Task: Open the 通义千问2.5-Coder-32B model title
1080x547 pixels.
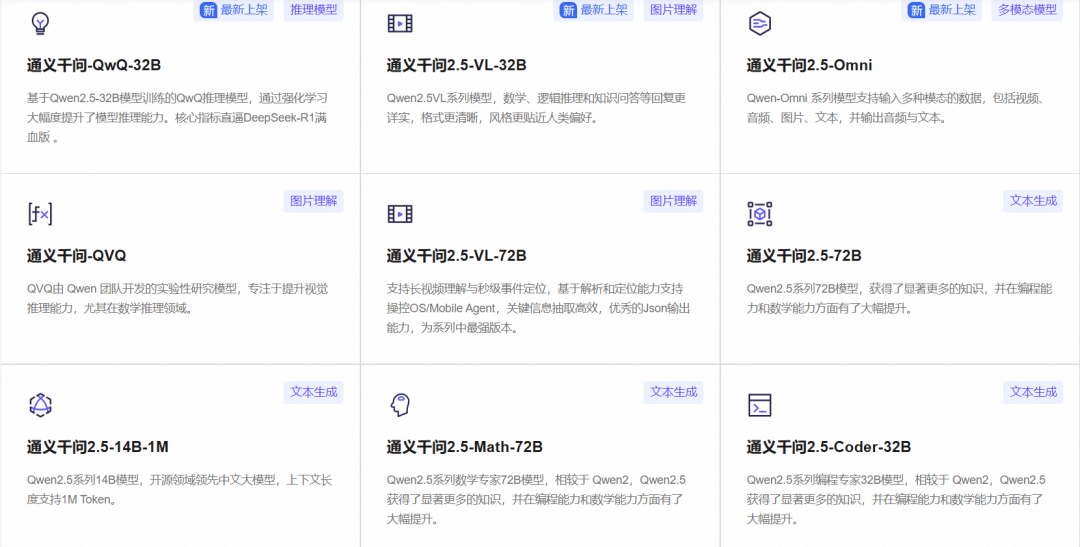Action: pos(828,447)
